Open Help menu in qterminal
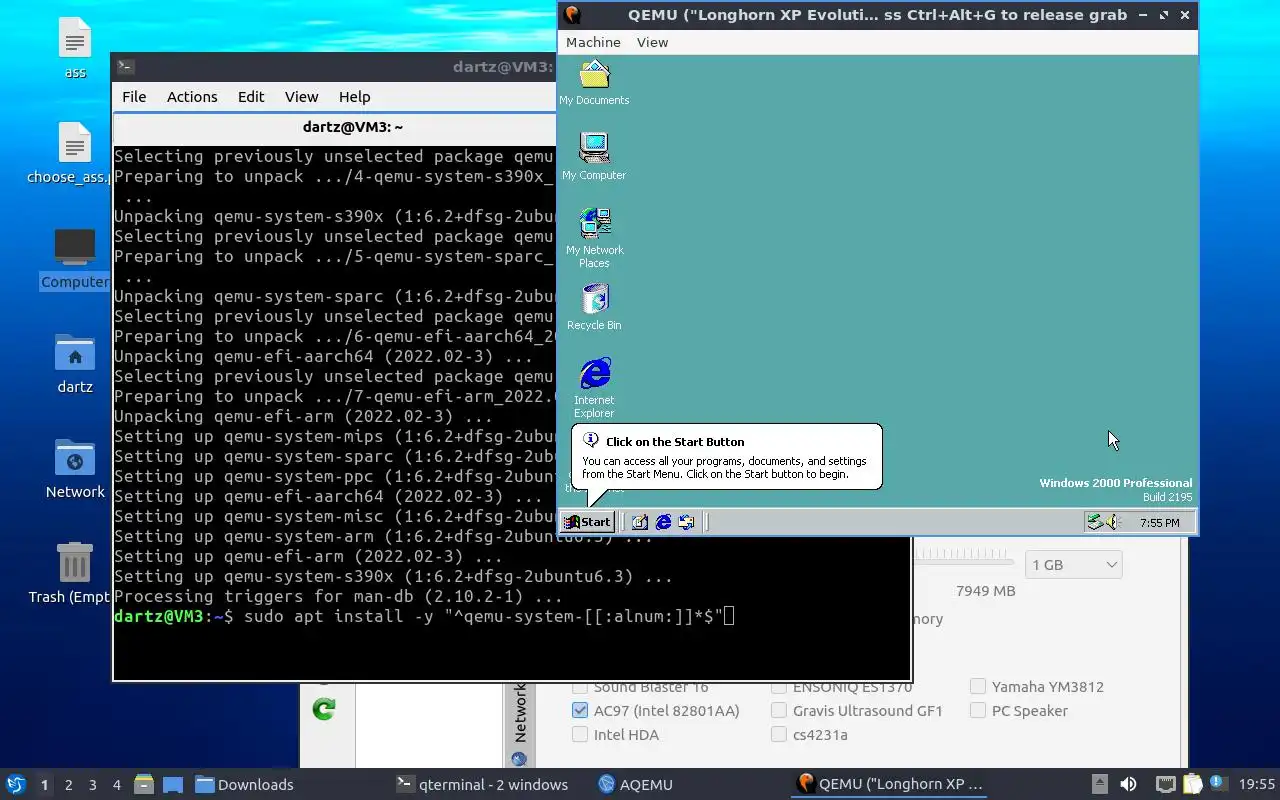Image resolution: width=1280 pixels, height=800 pixels. [x=354, y=97]
